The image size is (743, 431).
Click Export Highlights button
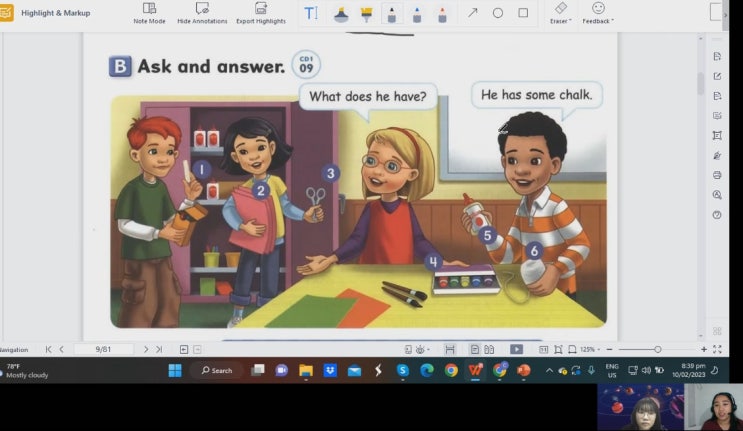(261, 13)
